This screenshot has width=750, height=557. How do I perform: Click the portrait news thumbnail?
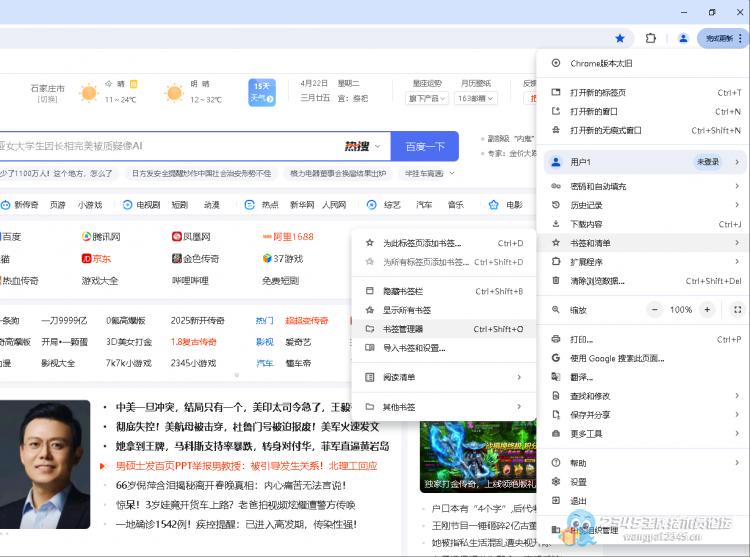pos(45,464)
